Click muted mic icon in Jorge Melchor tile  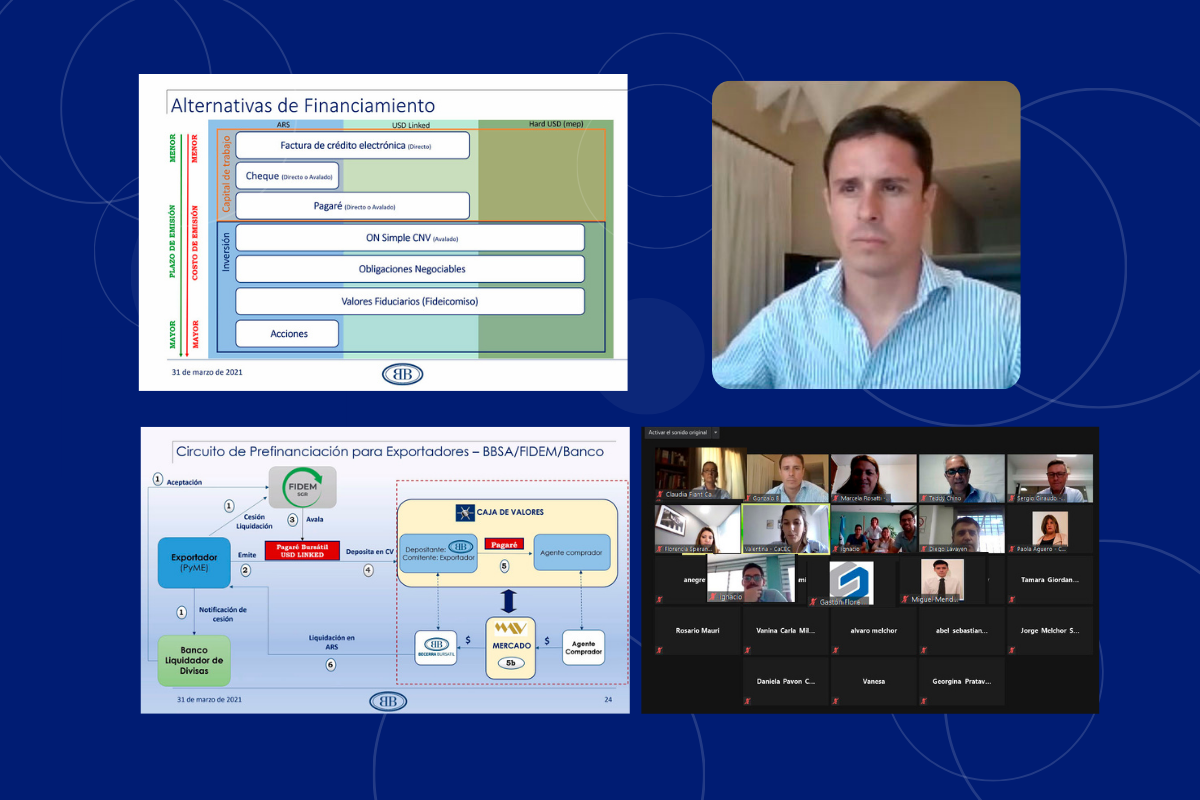coord(1011,650)
